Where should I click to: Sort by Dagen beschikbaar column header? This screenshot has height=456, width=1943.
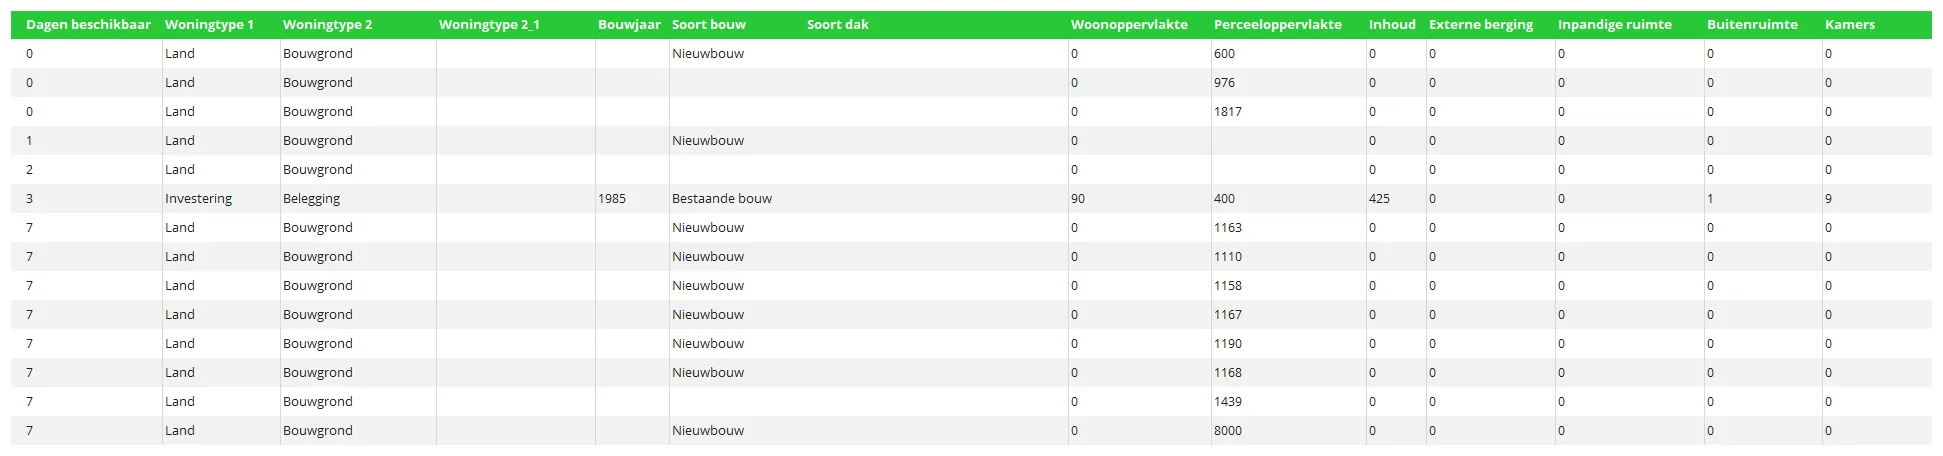click(x=88, y=25)
